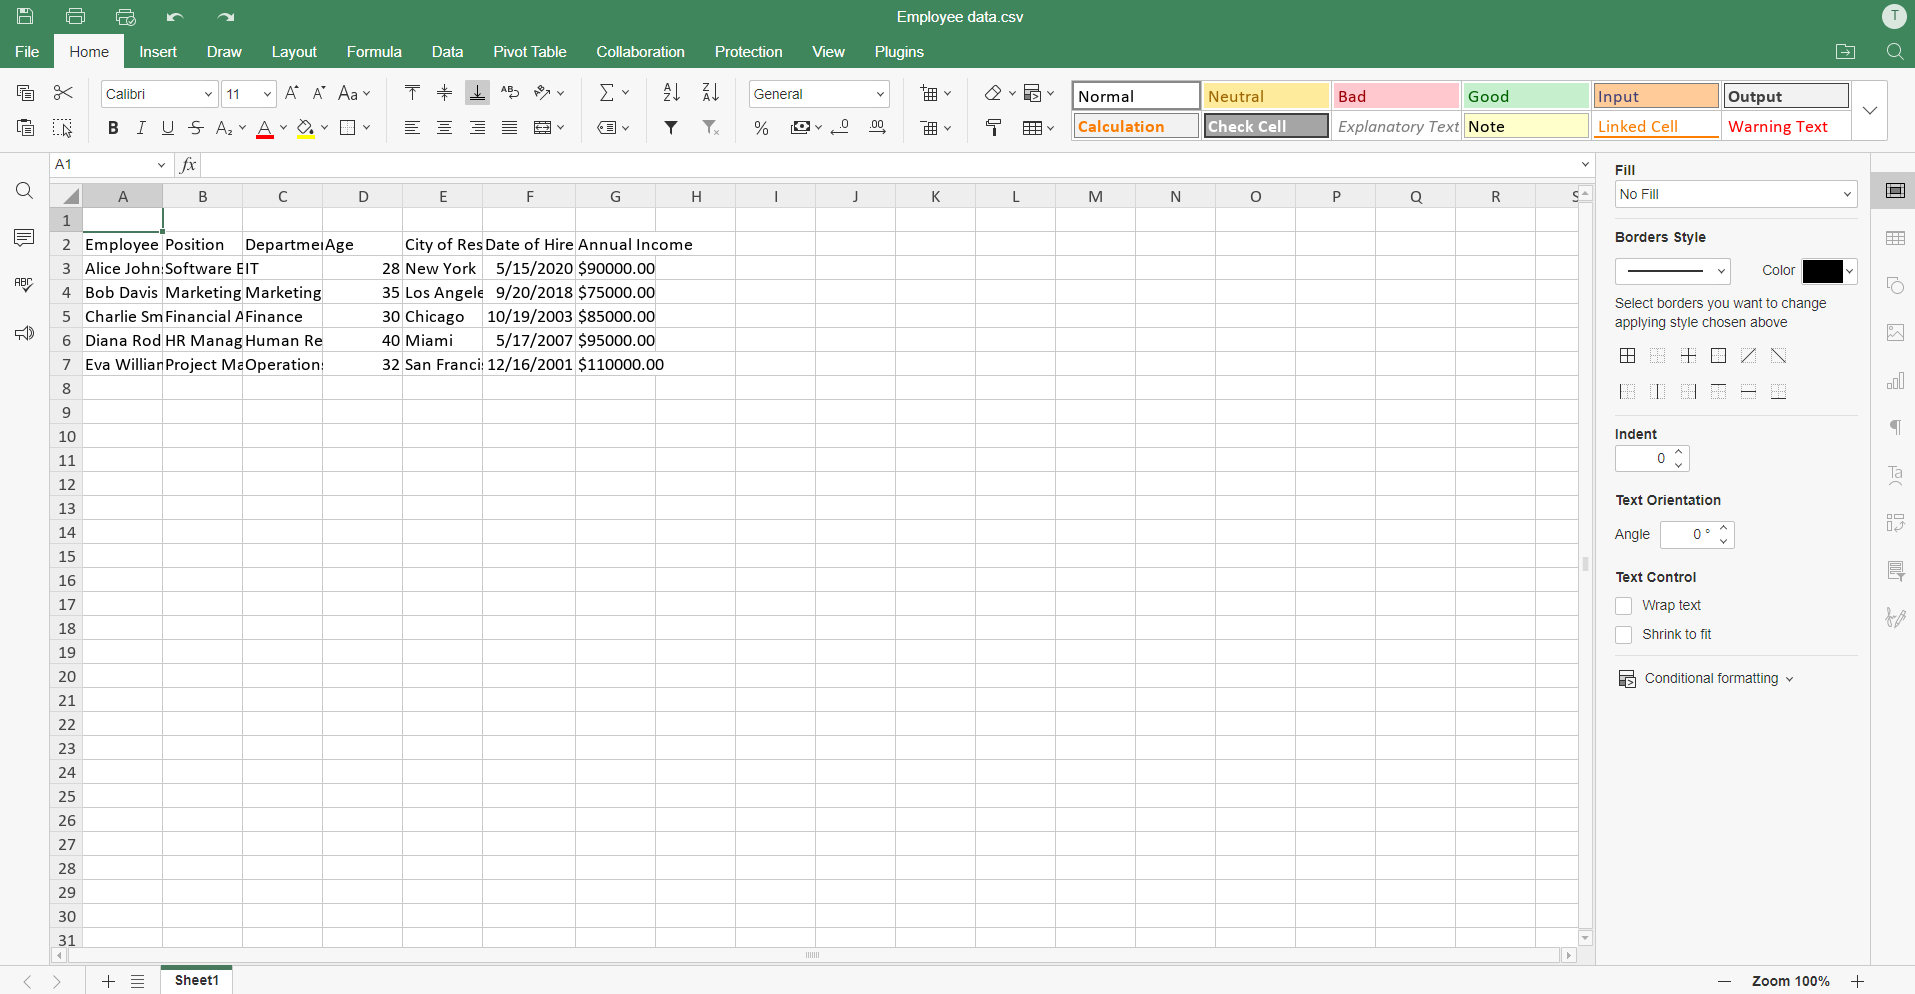This screenshot has height=994, width=1915.
Task: Open the No Fill dropdown
Action: pyautogui.click(x=1736, y=194)
